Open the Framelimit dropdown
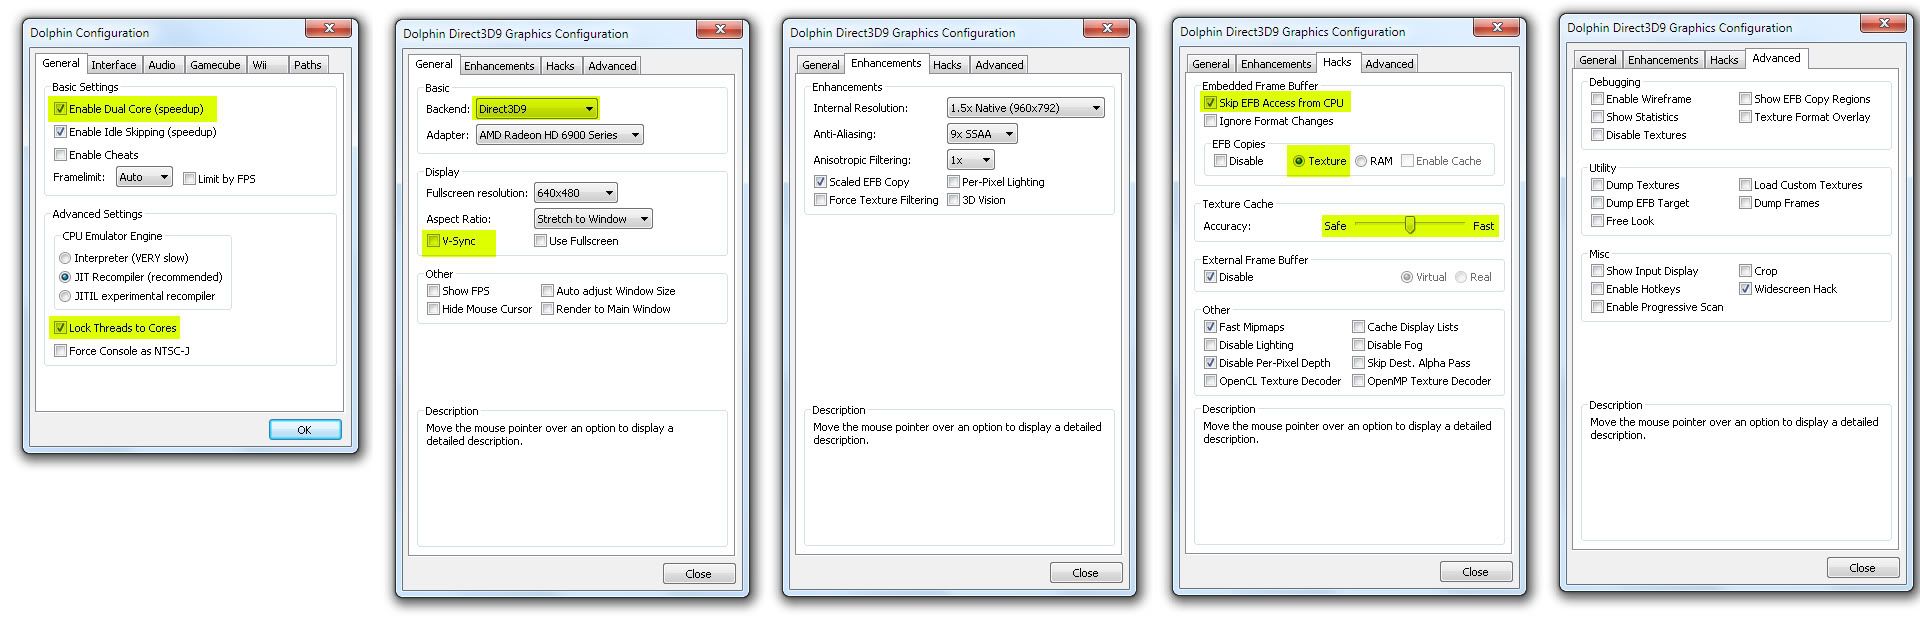 [x=145, y=178]
